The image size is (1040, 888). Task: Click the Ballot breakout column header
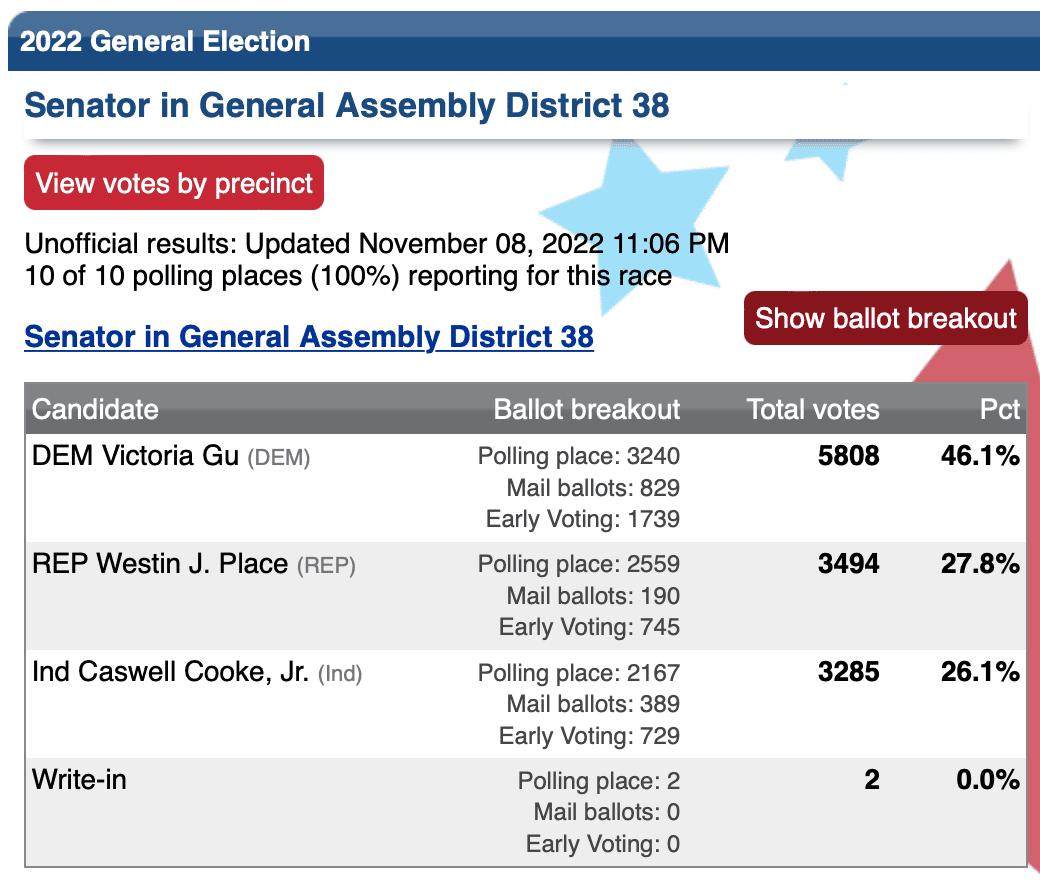[x=587, y=409]
